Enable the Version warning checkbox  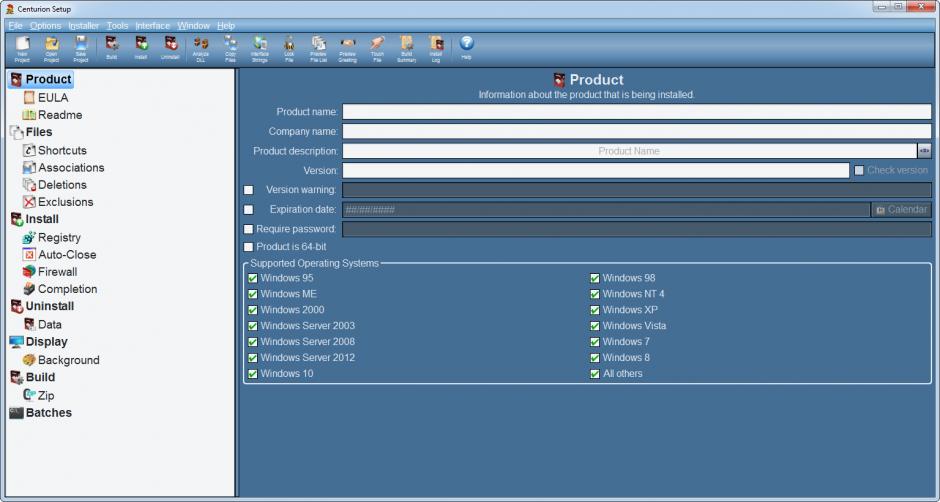[248, 190]
